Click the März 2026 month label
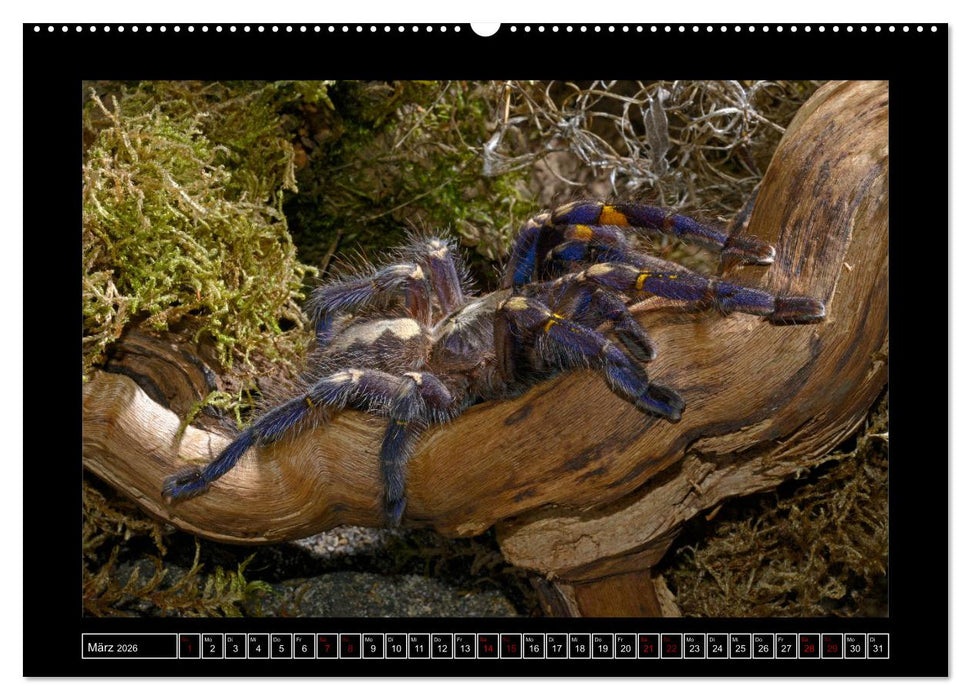Viewport: 971px width, 700px height. tap(113, 647)
